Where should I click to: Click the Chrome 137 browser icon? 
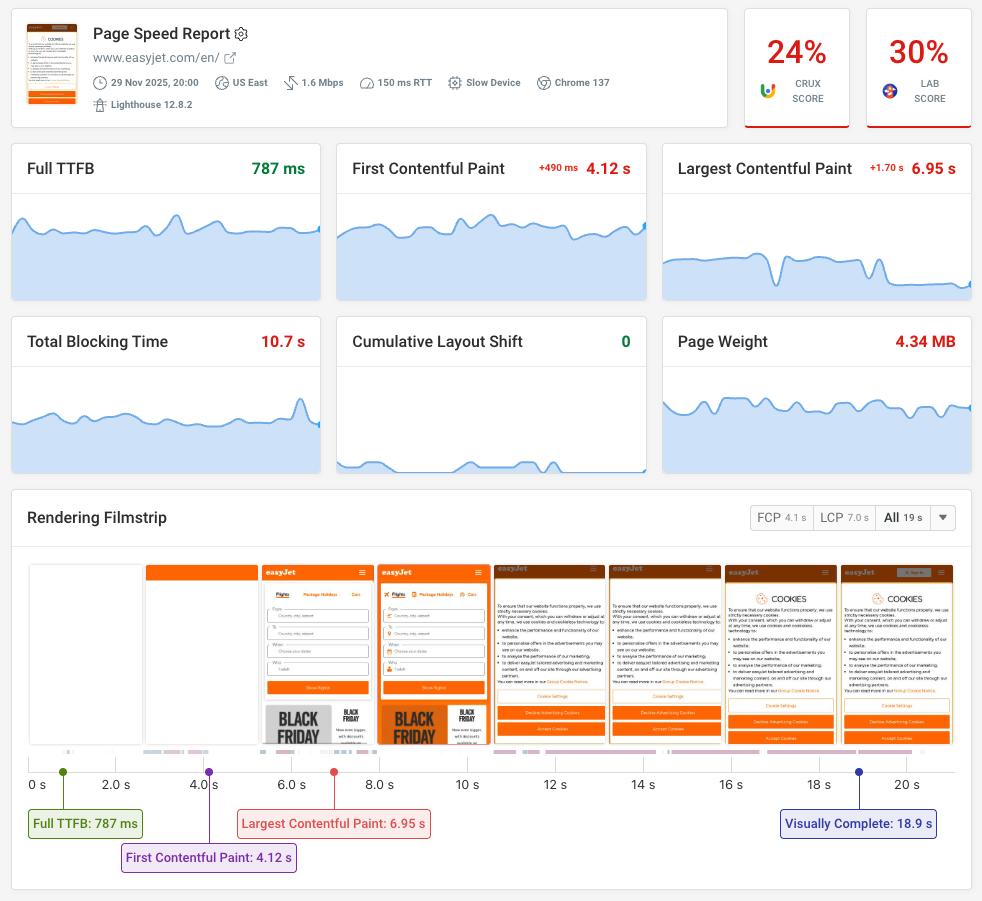(542, 83)
